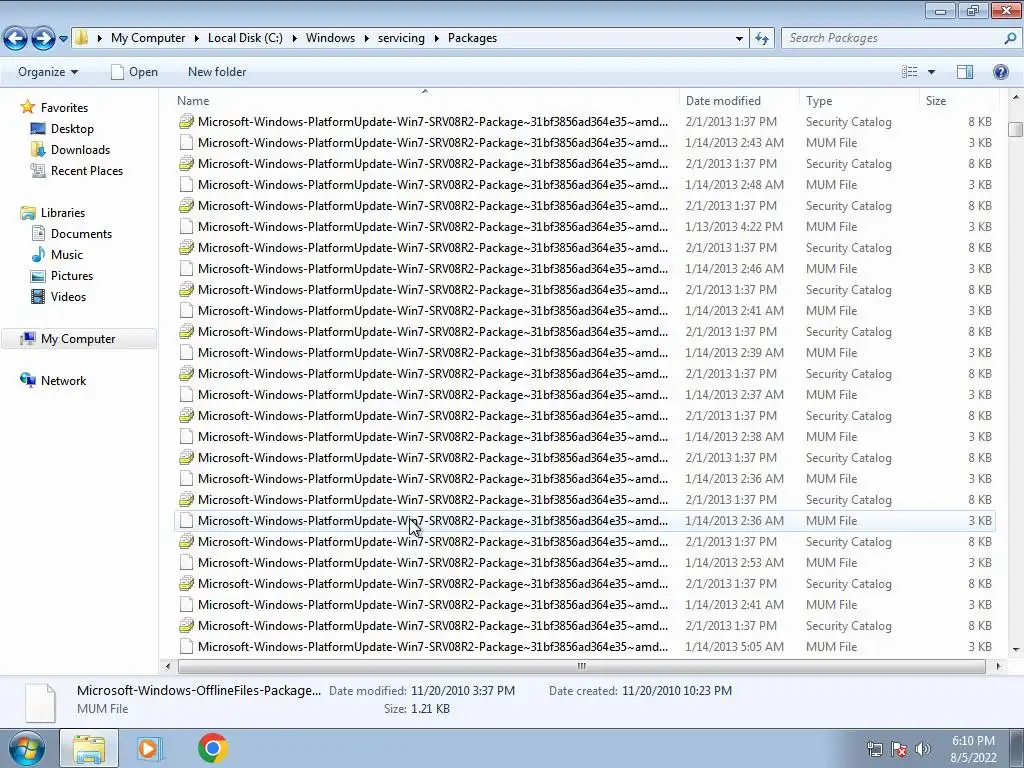1024x768 pixels.
Task: Sort by the Size column header
Action: click(959, 101)
